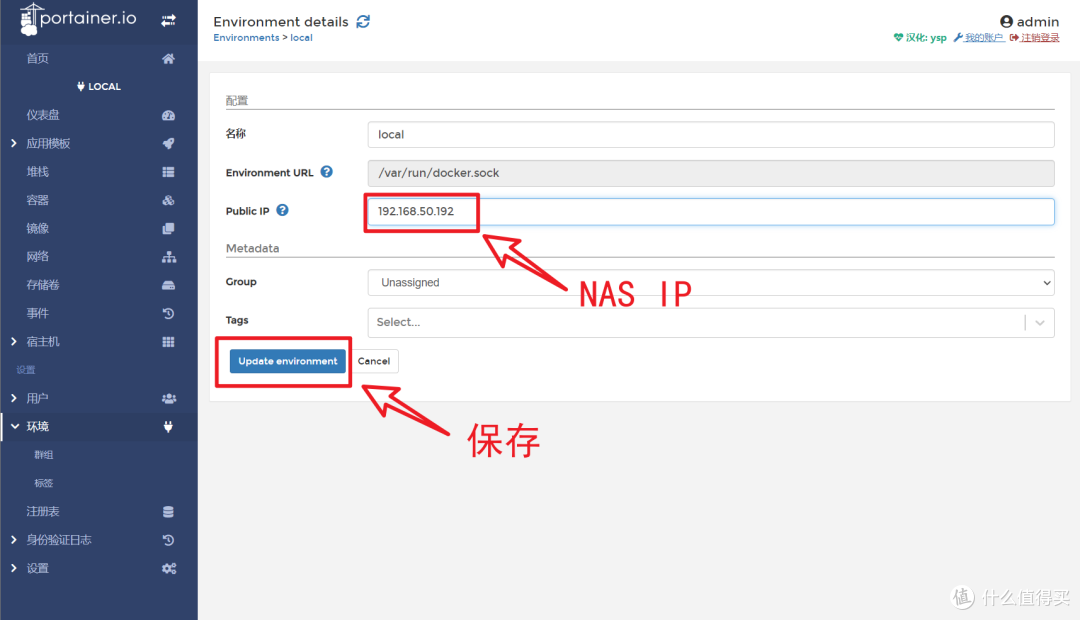Open the Environment URL help tooltip

(x=326, y=172)
